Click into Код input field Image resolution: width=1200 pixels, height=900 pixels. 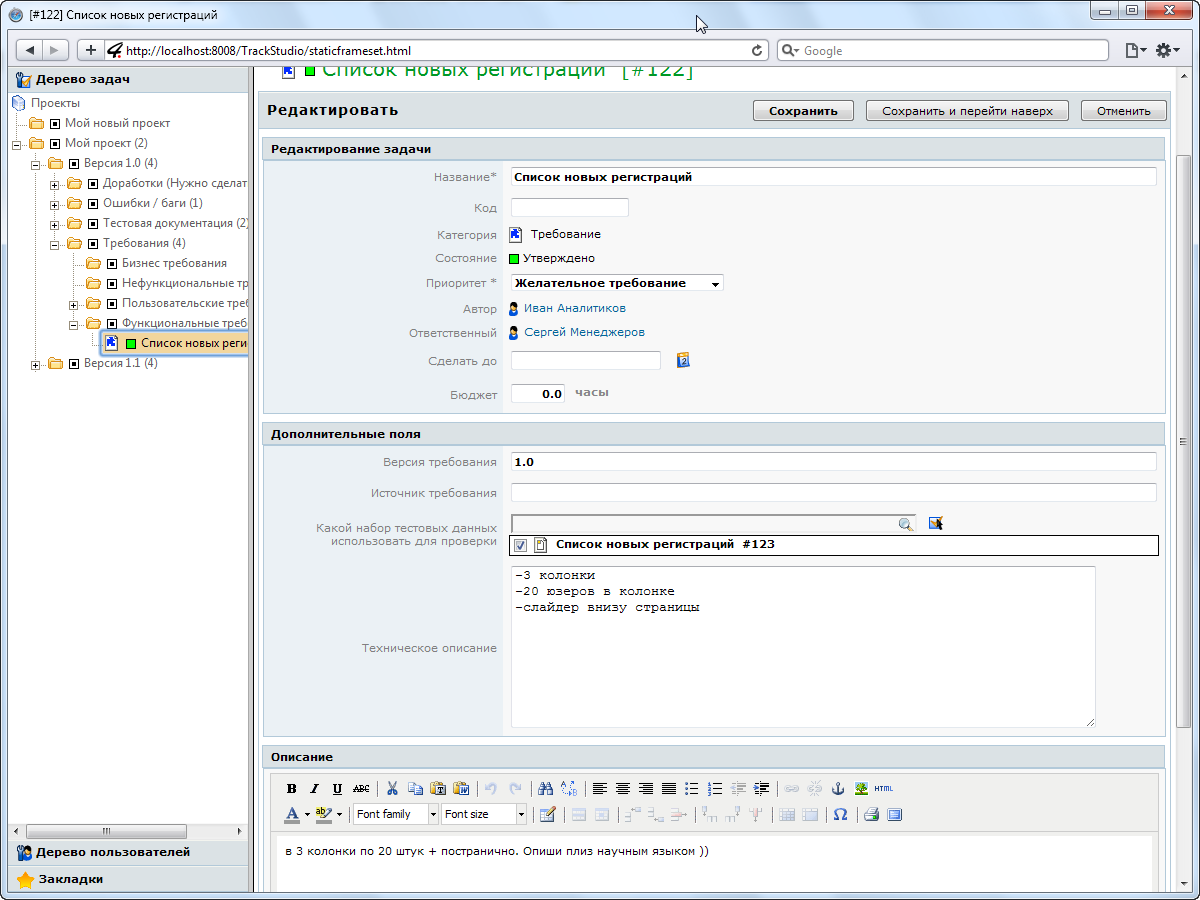(570, 207)
